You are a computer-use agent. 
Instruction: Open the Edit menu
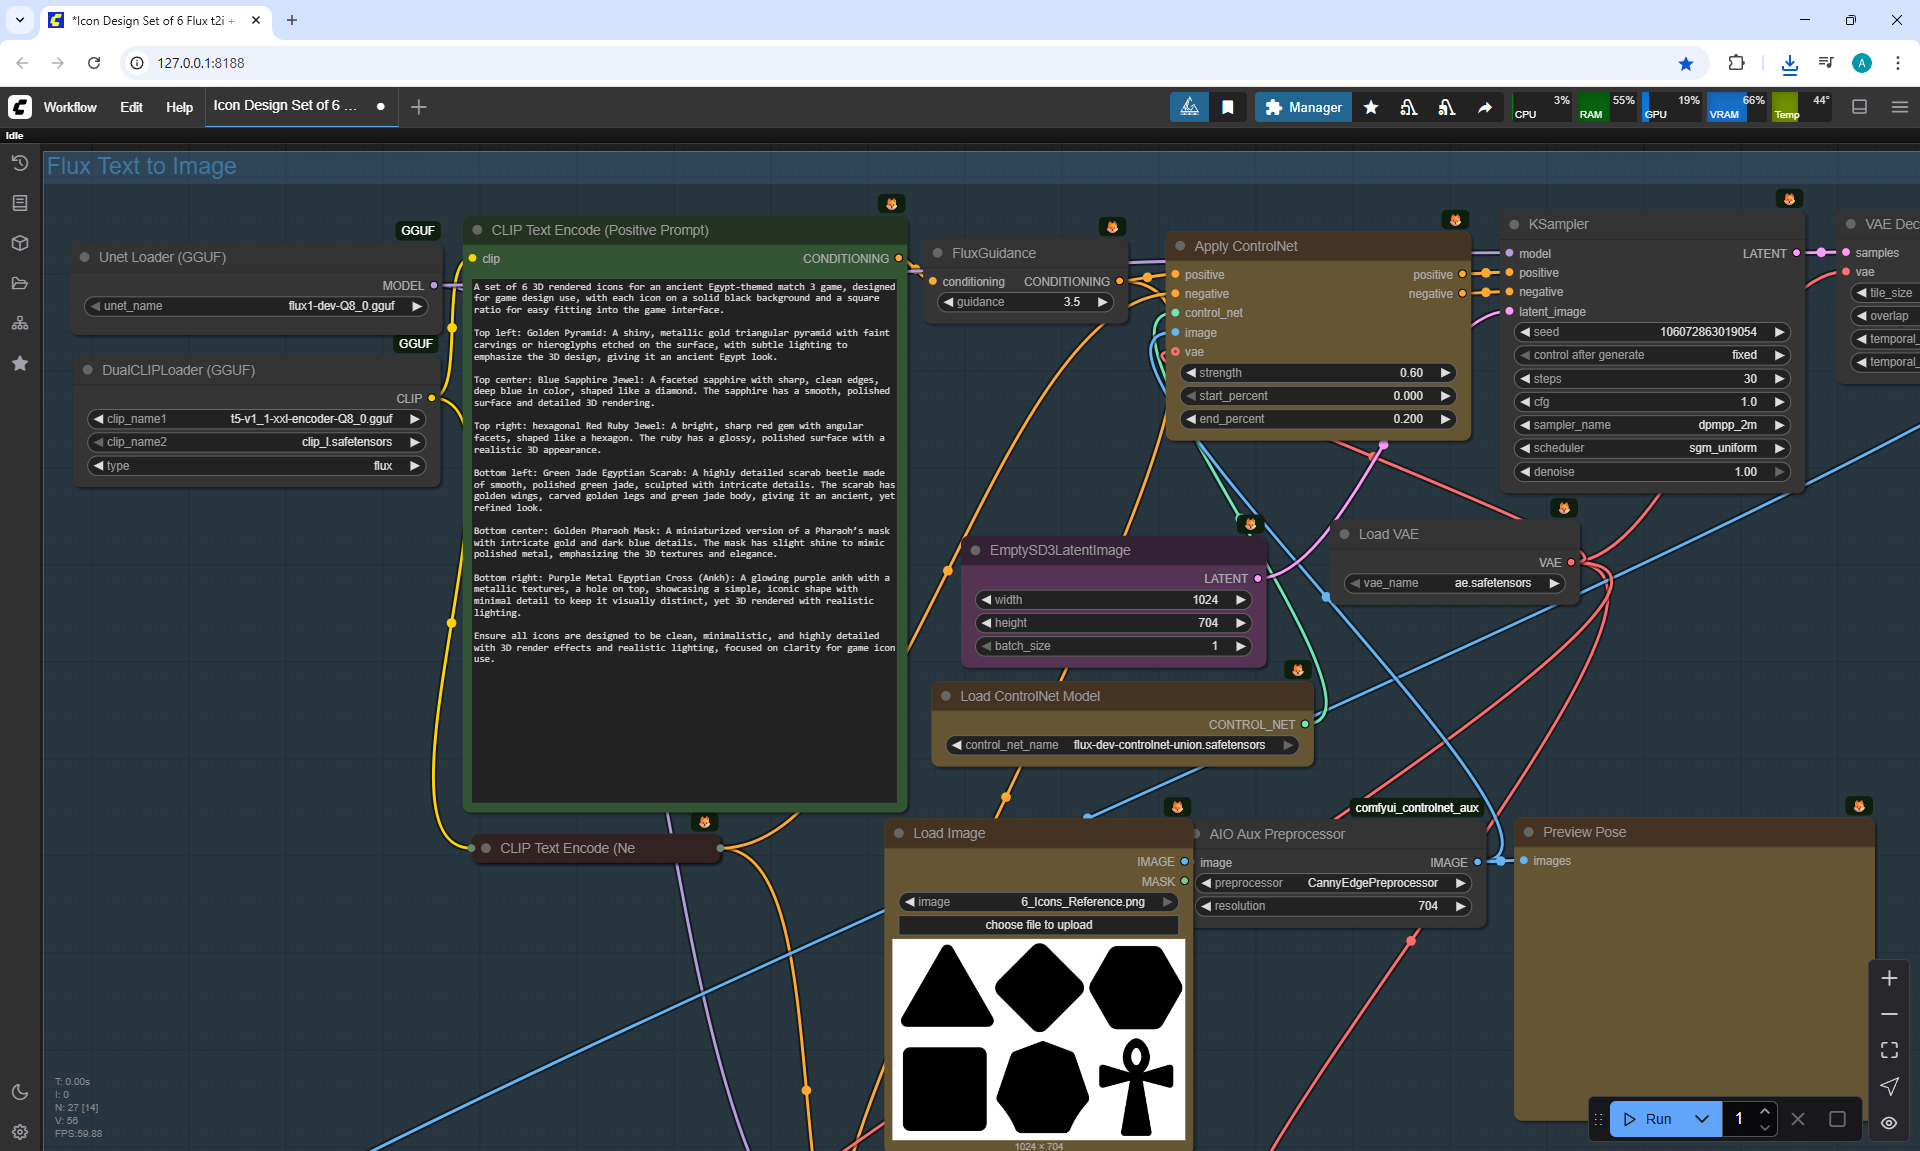pyautogui.click(x=131, y=107)
